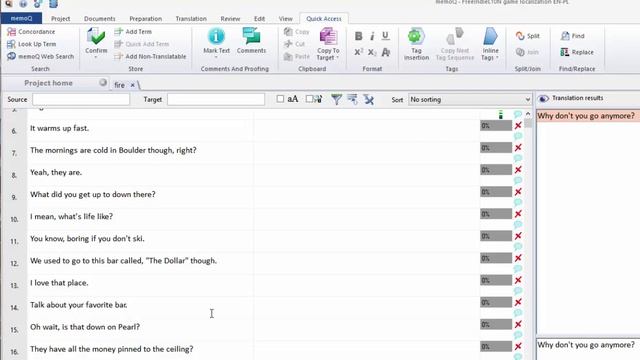This screenshot has width=640, height=360.
Task: Apply superscript formatting
Action: (x=358, y=52)
